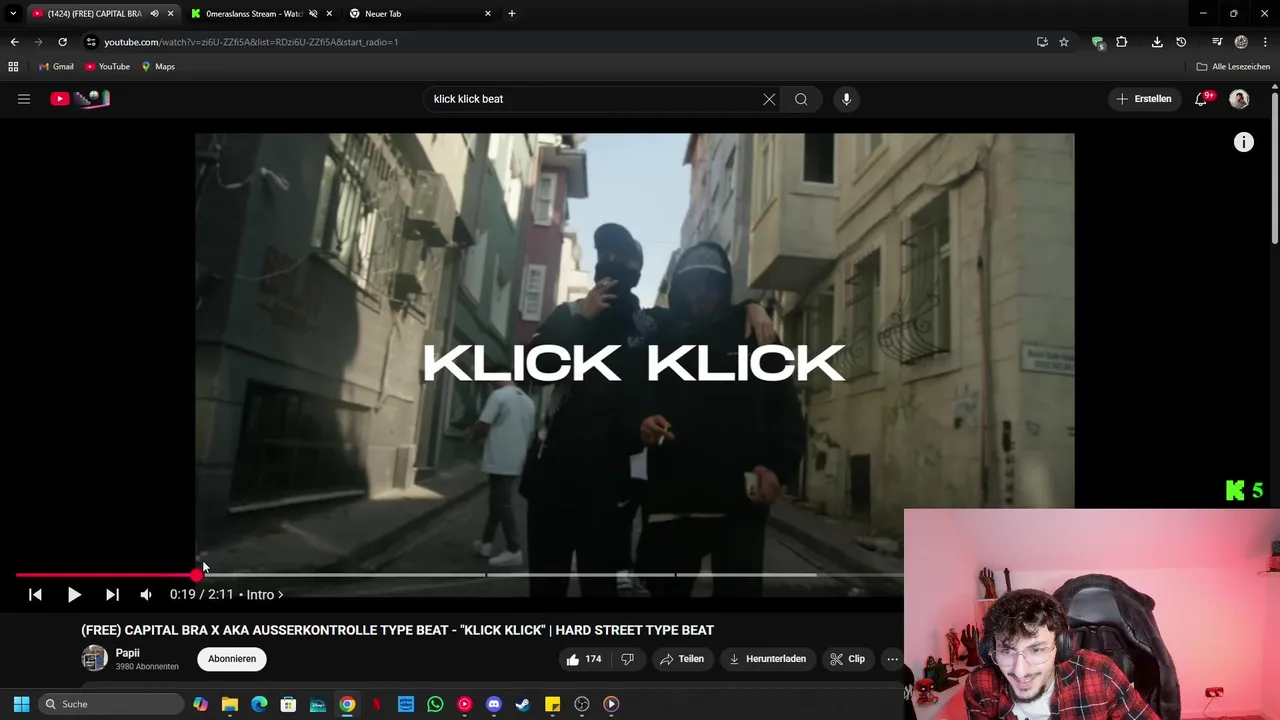Open the browser history clock icon
Viewport: 1280px width, 720px height.
1181,42
